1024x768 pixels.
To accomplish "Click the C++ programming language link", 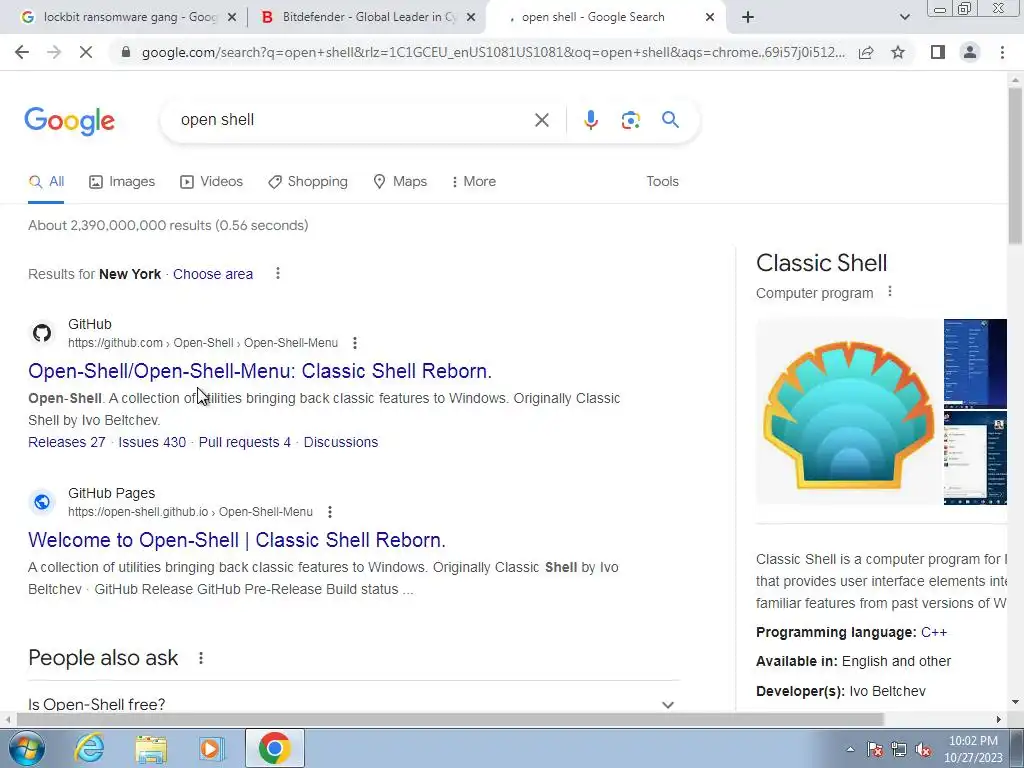I will [934, 633].
